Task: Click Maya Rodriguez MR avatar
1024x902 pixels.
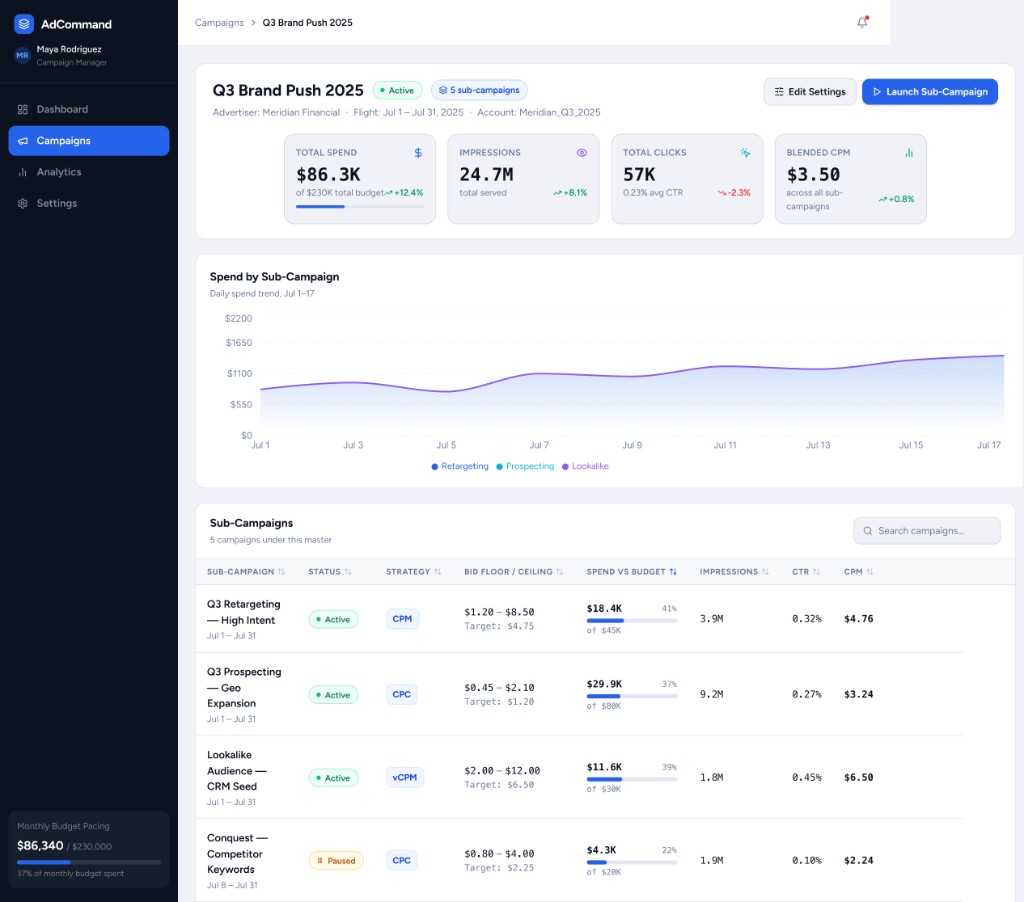Action: tap(22, 56)
